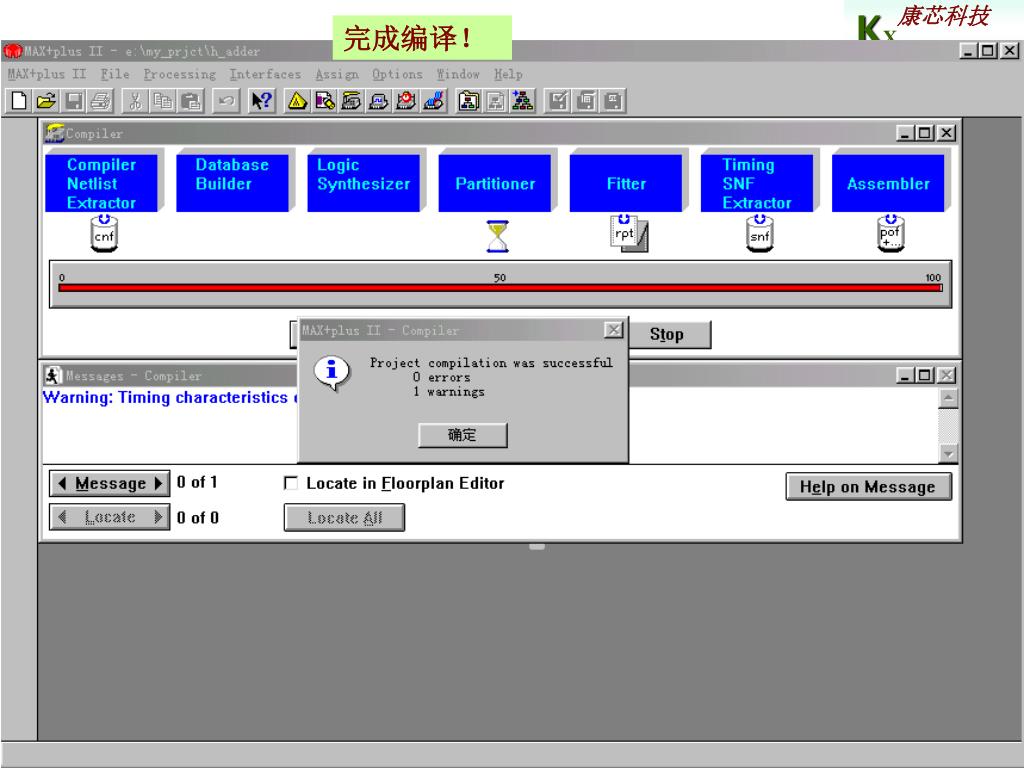Image resolution: width=1024 pixels, height=768 pixels.
Task: Click the Partitioner module box
Action: 495,184
